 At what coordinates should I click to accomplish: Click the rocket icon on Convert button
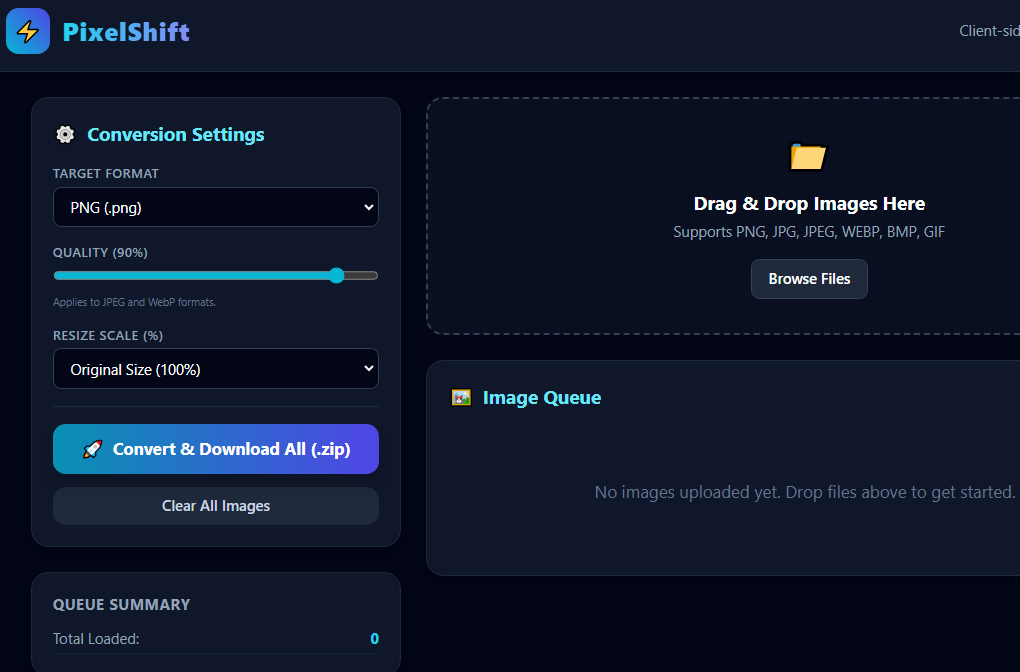point(92,450)
